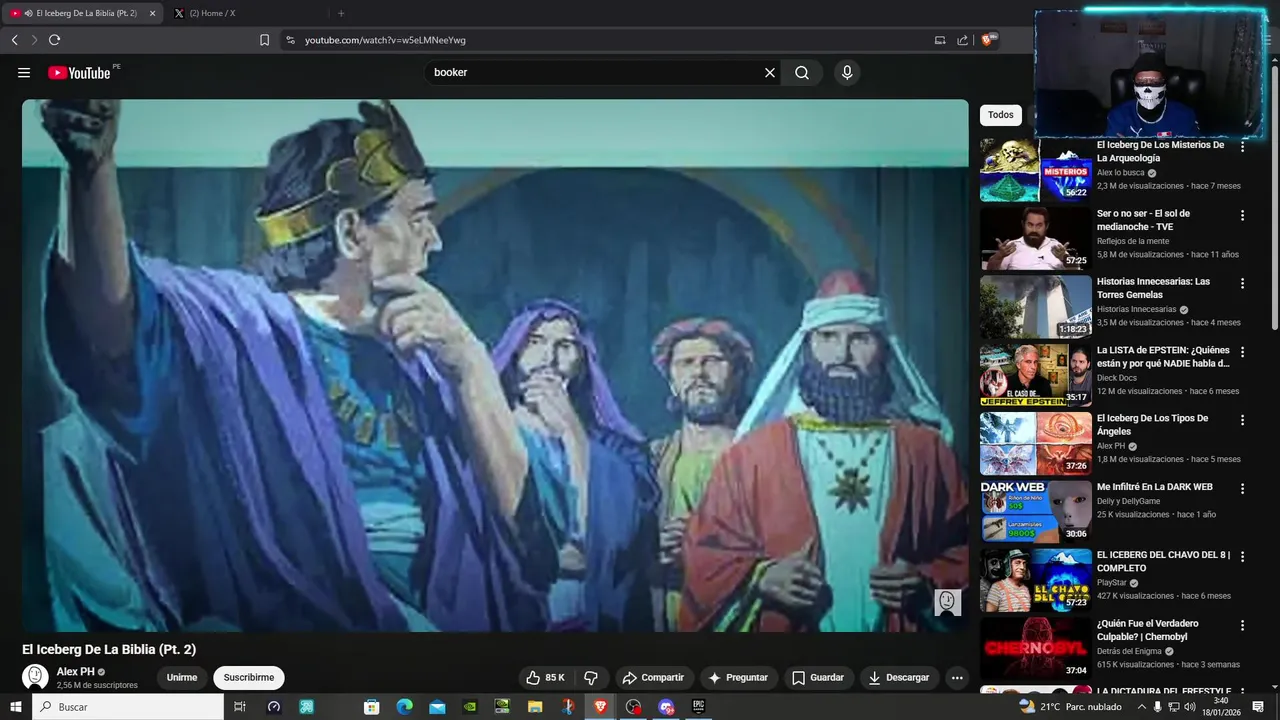Click the channel watermark in video corner

point(948,601)
